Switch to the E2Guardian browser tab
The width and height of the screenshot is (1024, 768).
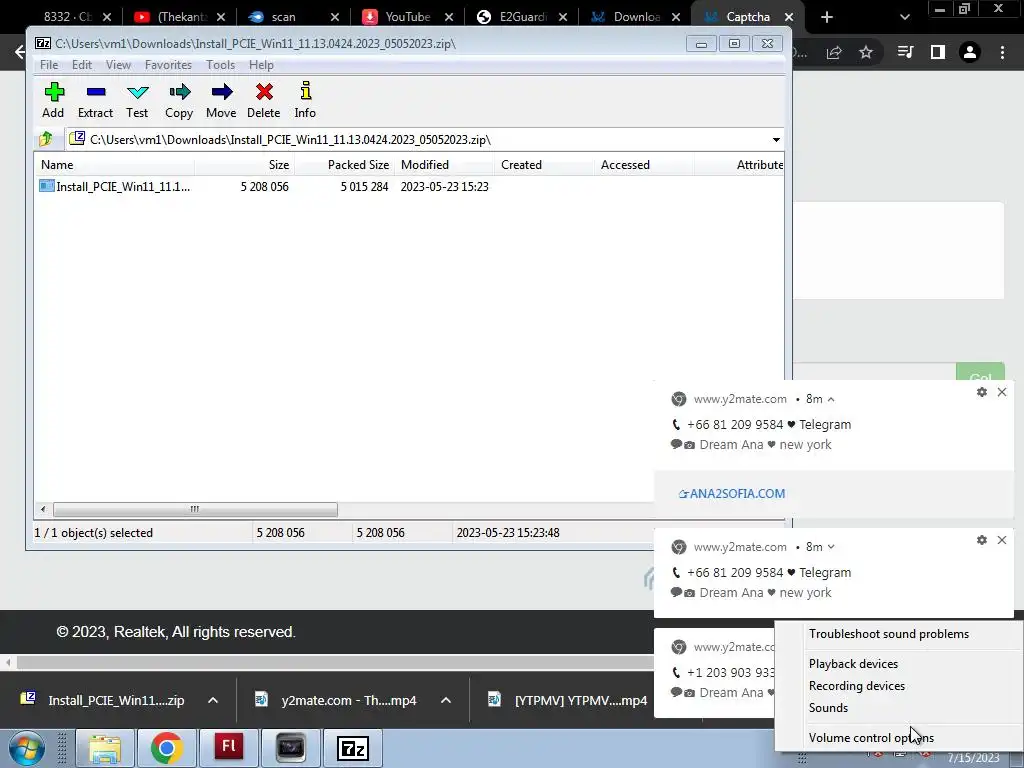[523, 17]
